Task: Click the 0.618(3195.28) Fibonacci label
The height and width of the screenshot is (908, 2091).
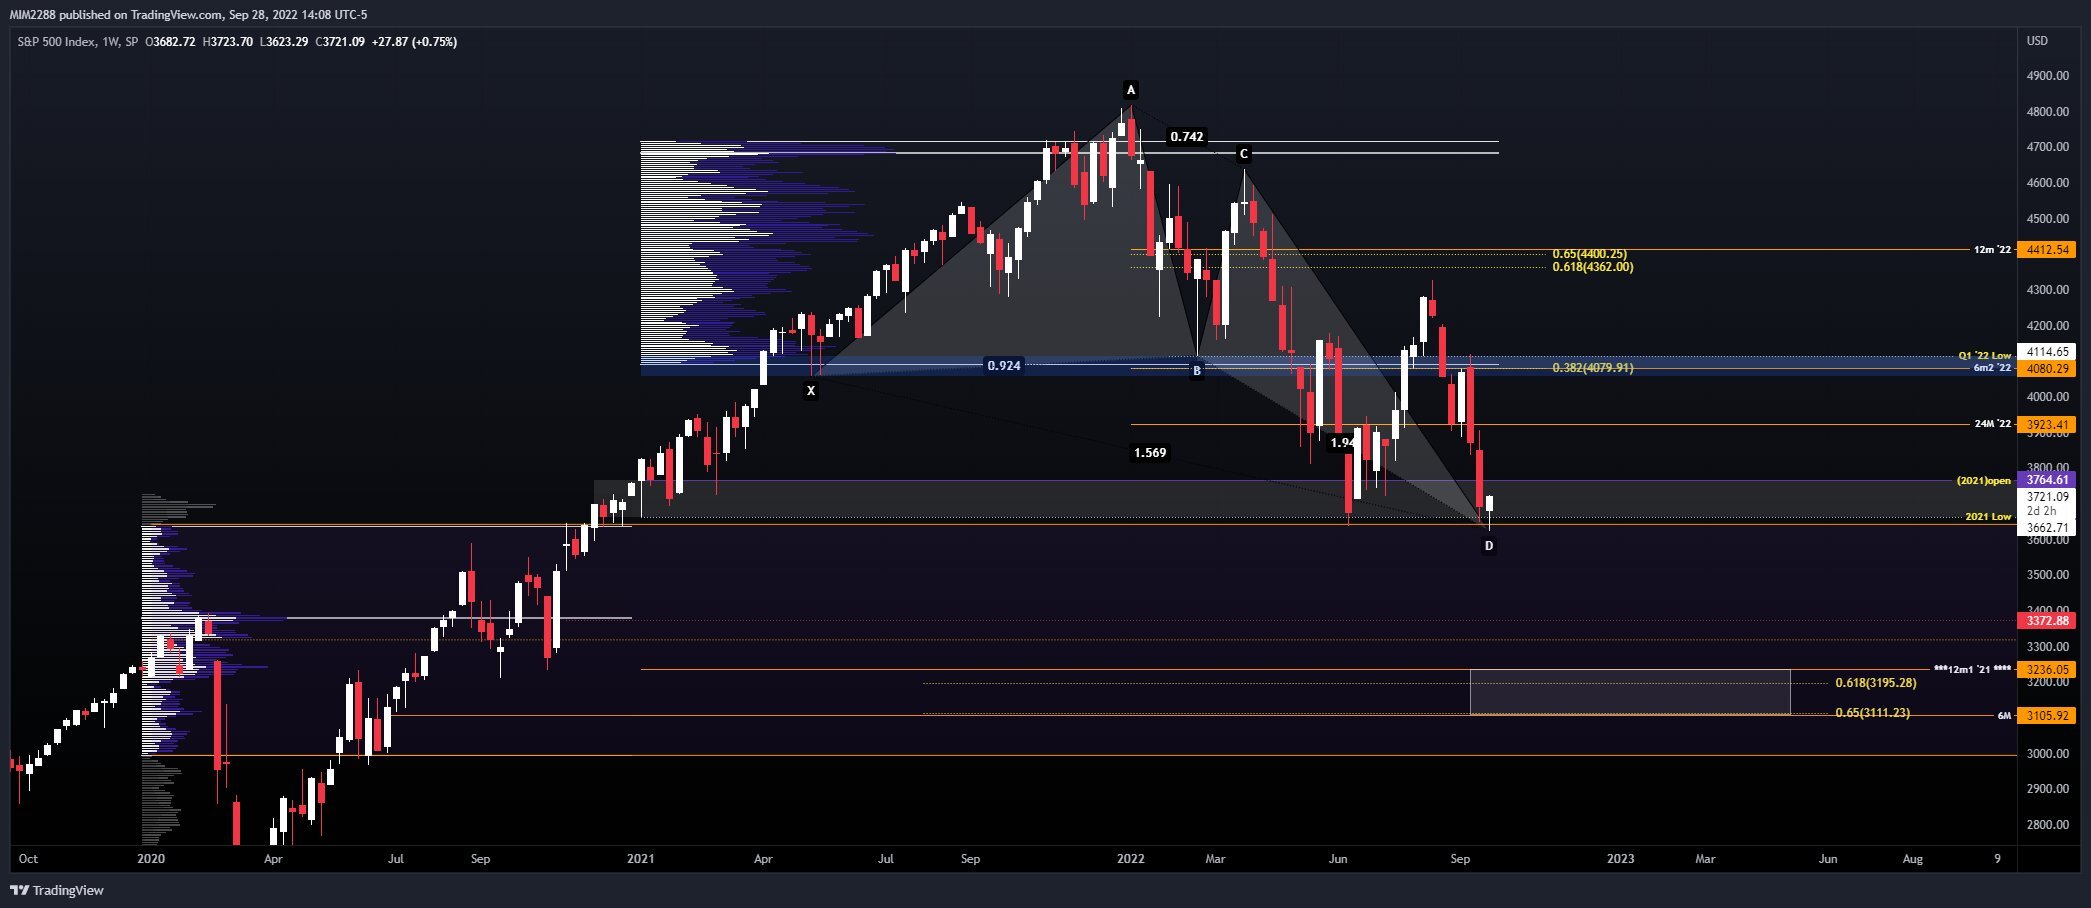Action: [x=1876, y=683]
